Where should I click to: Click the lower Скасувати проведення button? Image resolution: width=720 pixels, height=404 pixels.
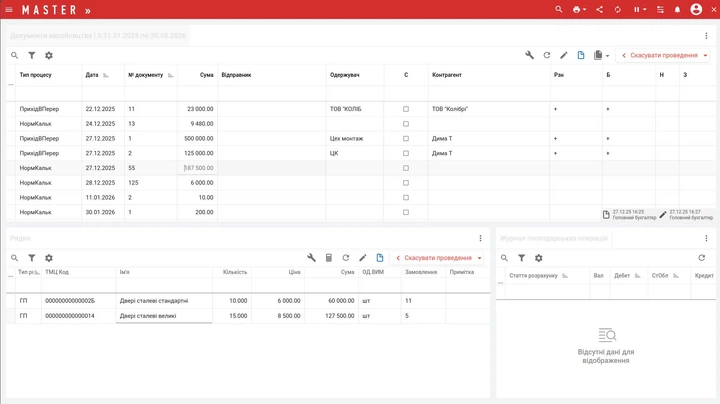433,258
